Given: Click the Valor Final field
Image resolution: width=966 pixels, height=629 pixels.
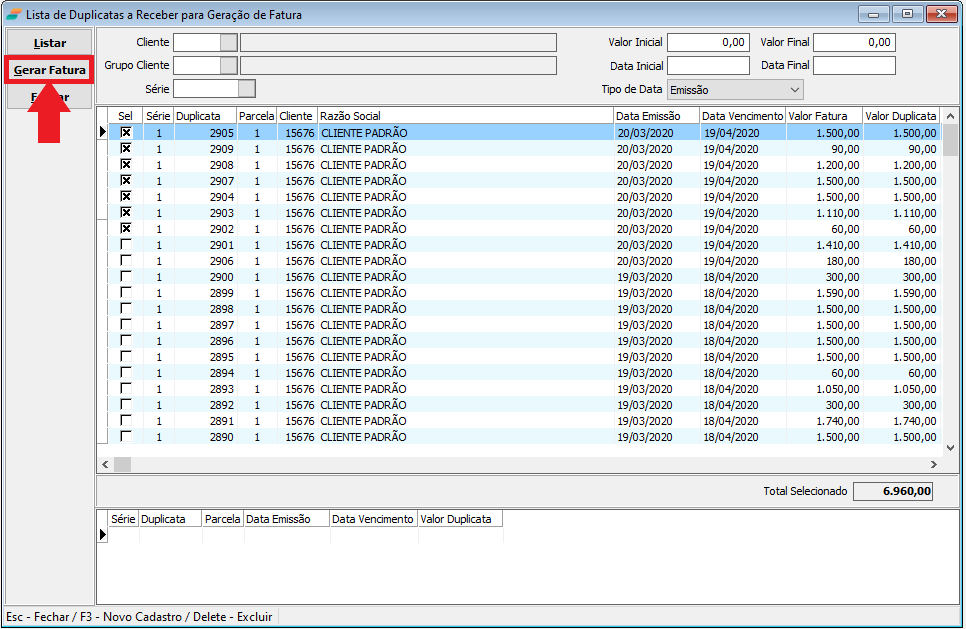Looking at the screenshot, I should (x=855, y=42).
